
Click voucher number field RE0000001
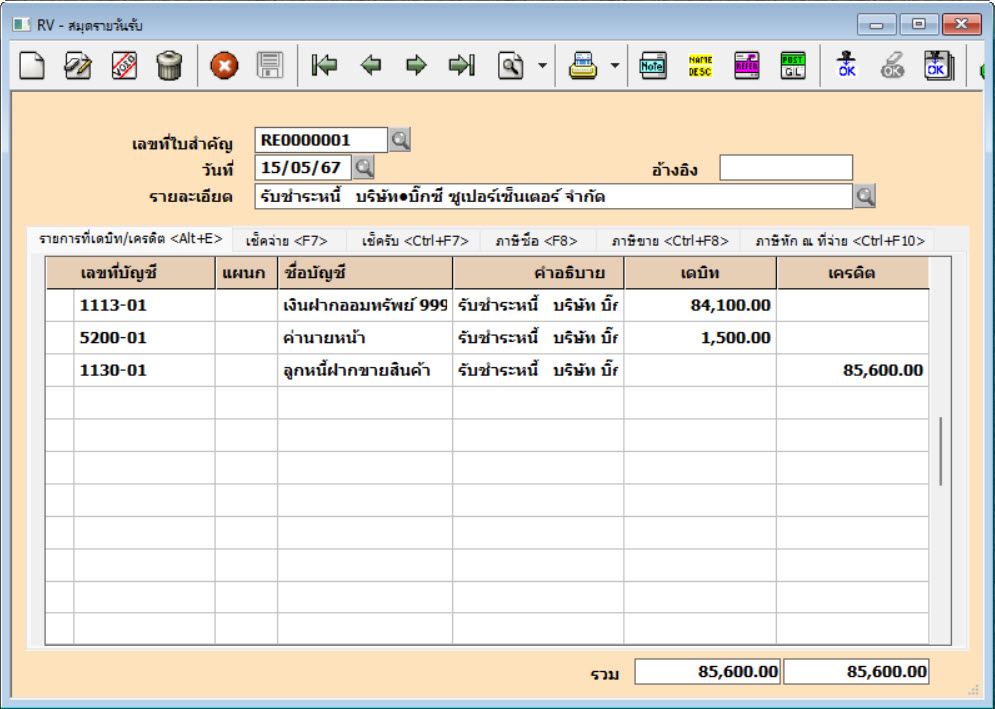coord(320,140)
